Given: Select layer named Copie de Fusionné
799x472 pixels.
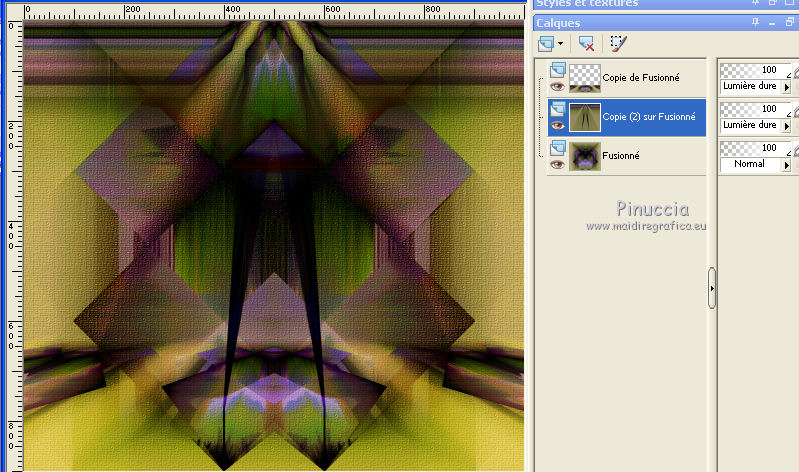Looking at the screenshot, I should [x=641, y=77].
